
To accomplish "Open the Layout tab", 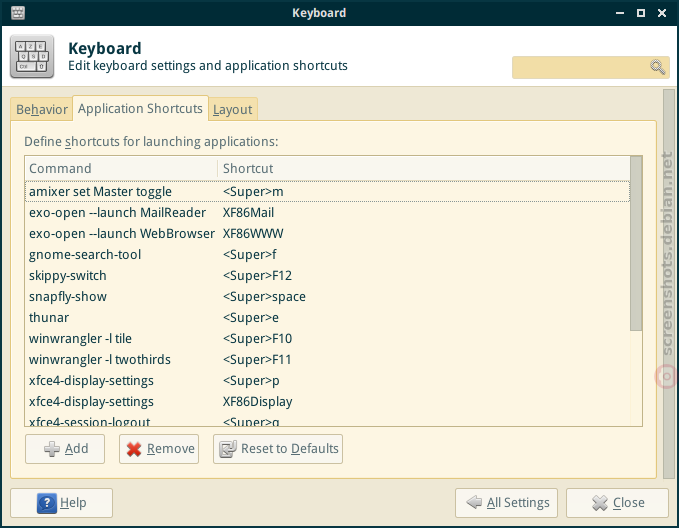I will [x=233, y=109].
